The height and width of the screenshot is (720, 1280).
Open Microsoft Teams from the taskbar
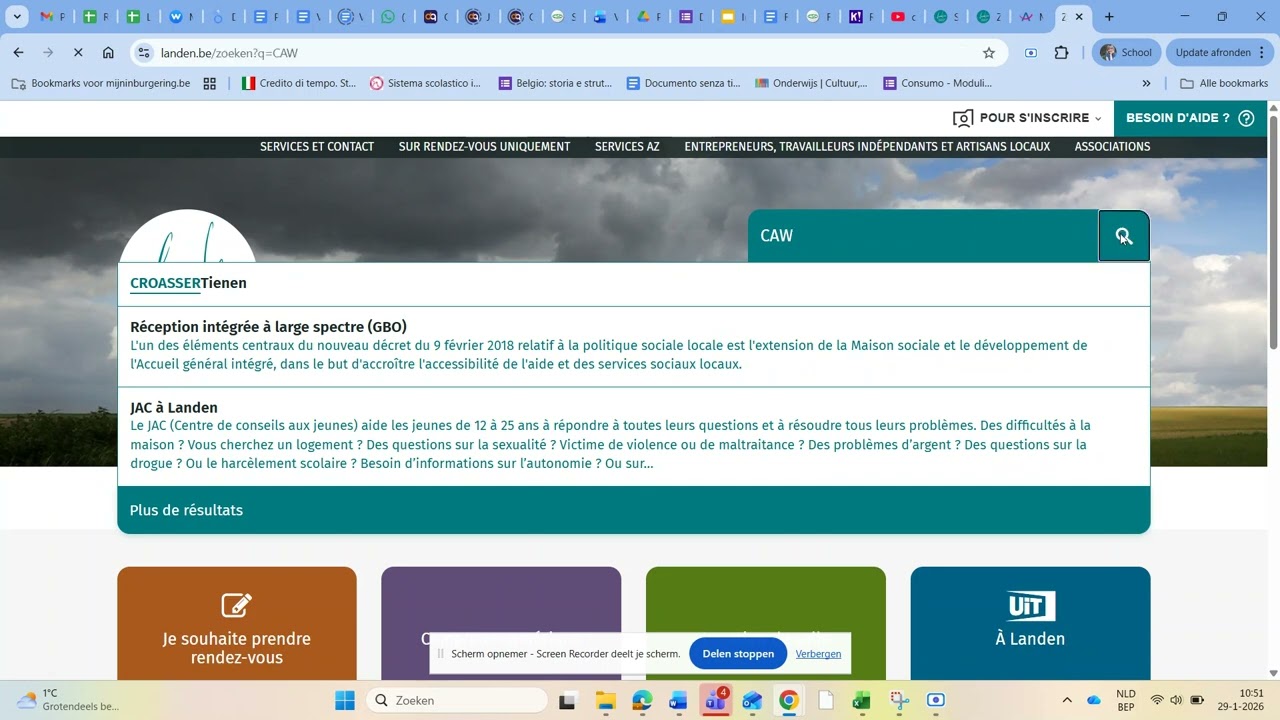(715, 700)
